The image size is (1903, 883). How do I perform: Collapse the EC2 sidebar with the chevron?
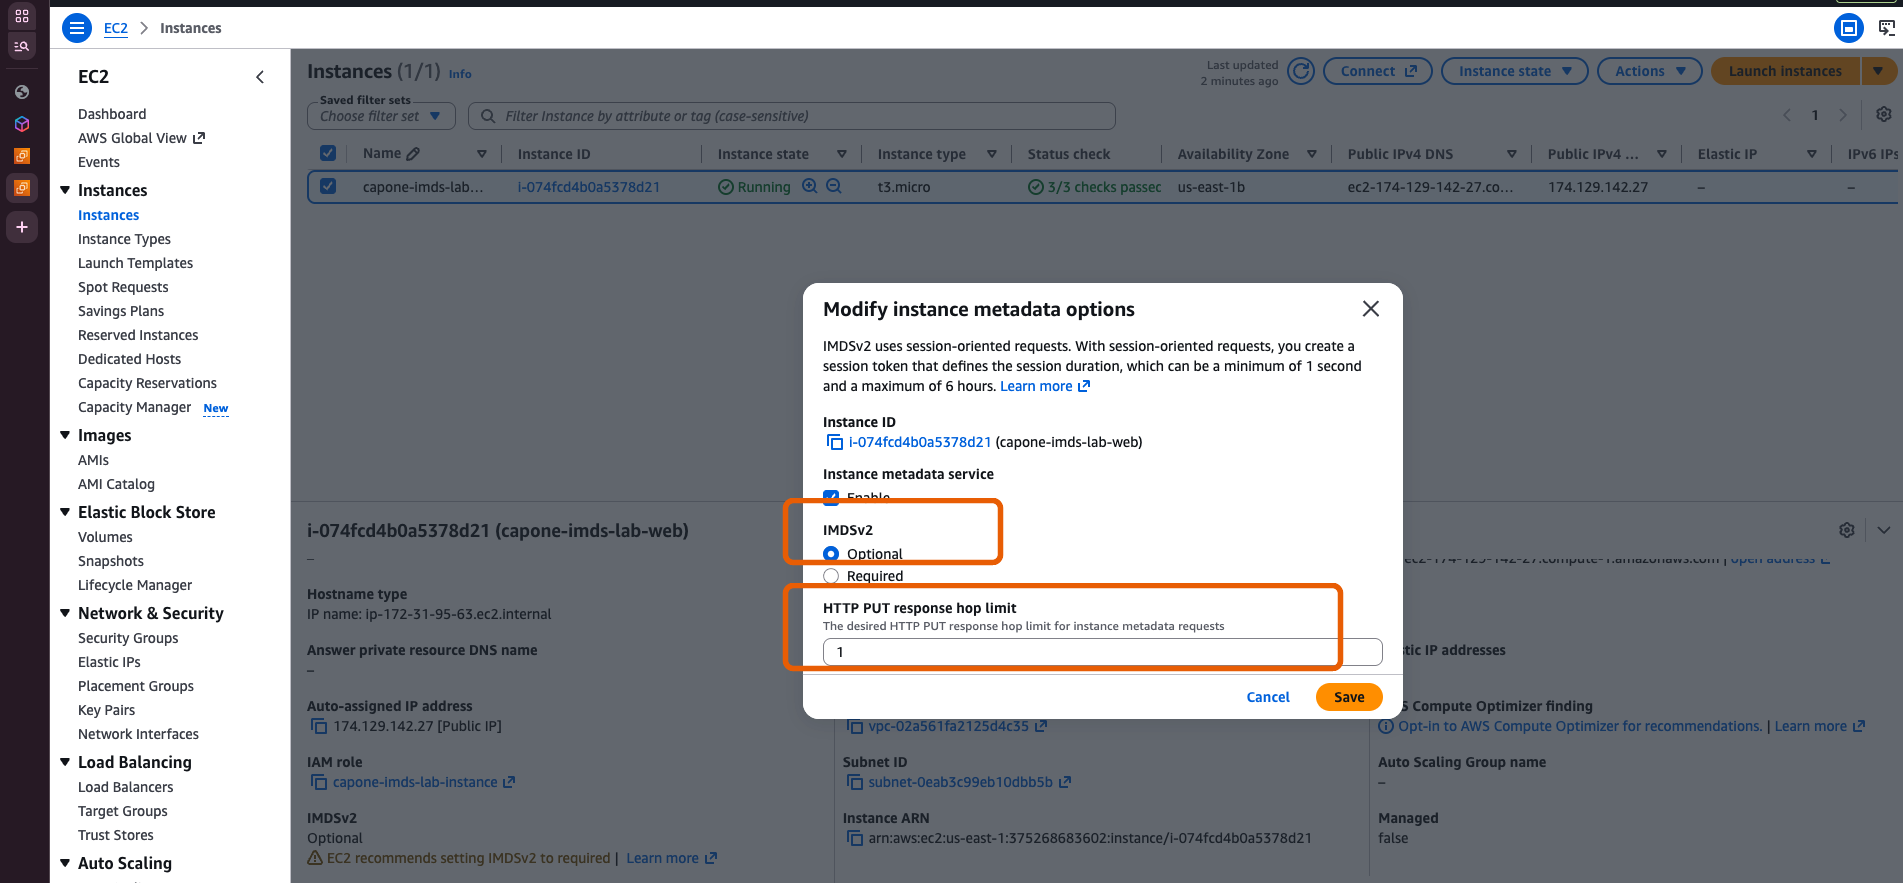(x=260, y=77)
